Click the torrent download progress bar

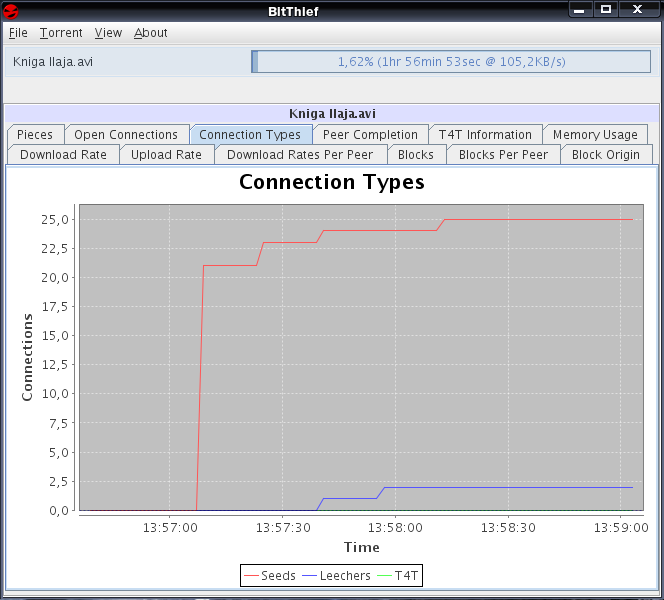point(451,62)
